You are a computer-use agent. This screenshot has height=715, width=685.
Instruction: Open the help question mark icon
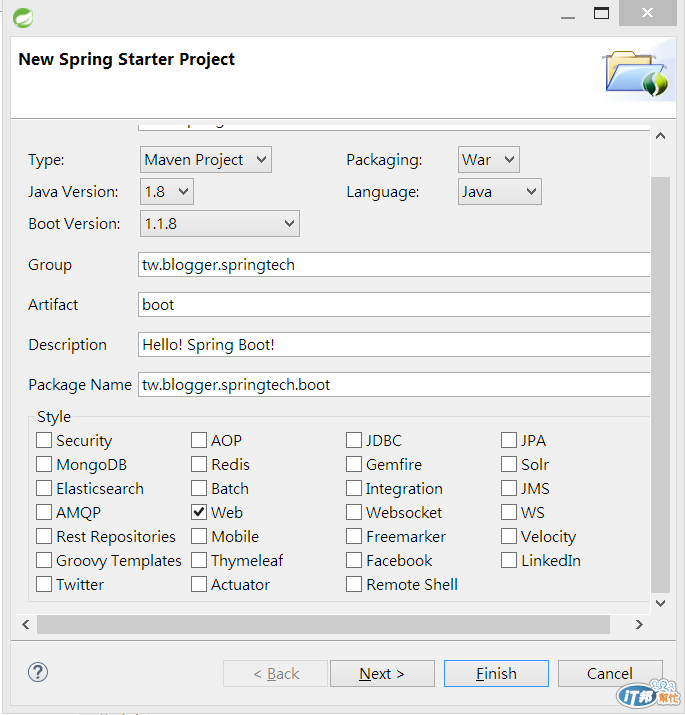38,672
